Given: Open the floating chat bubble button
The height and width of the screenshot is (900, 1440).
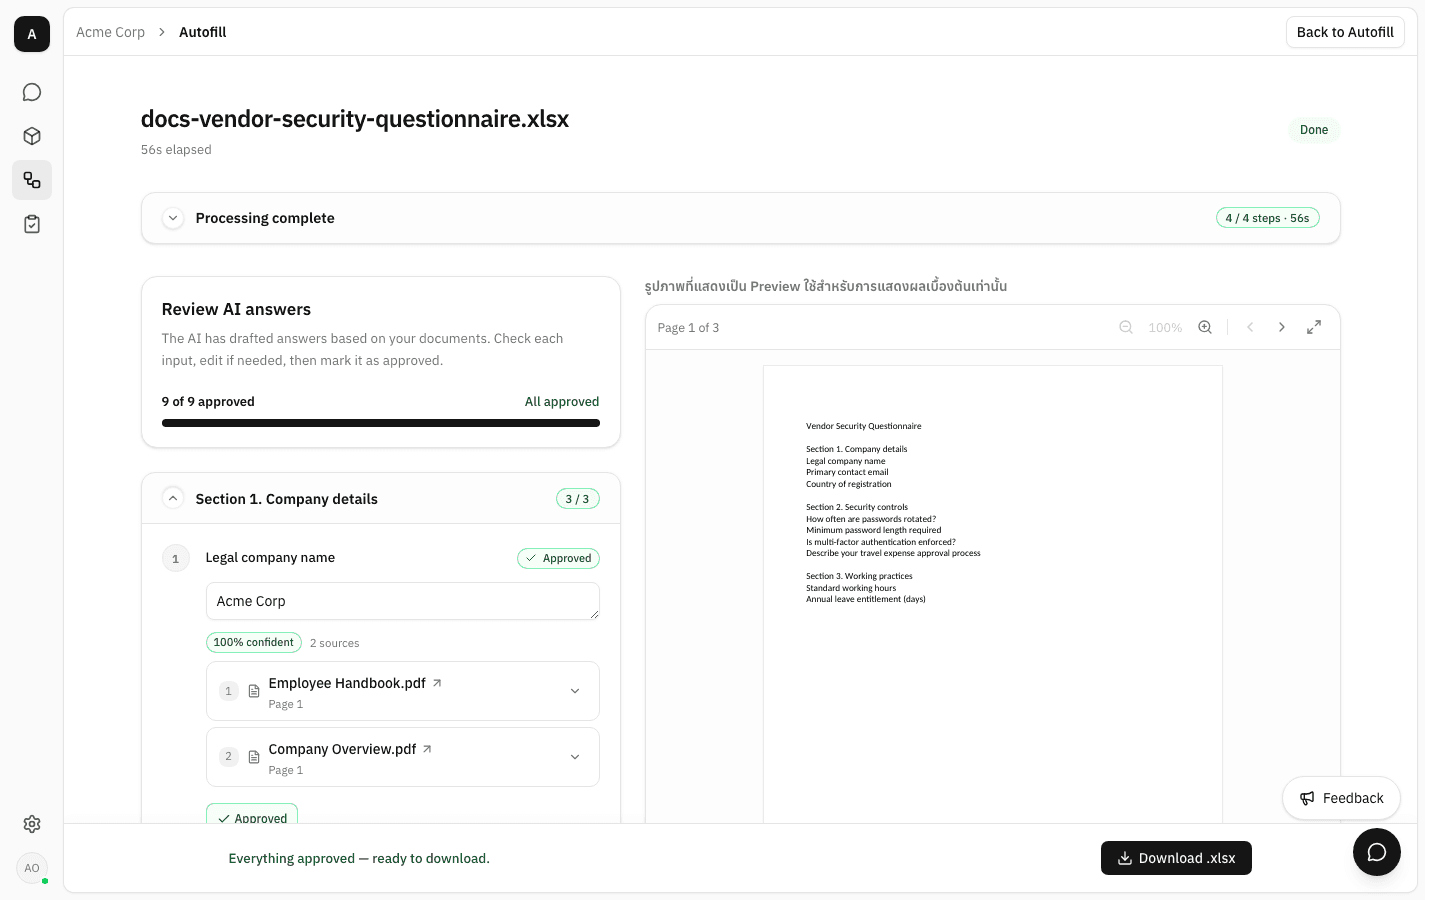Looking at the screenshot, I should 1377,852.
